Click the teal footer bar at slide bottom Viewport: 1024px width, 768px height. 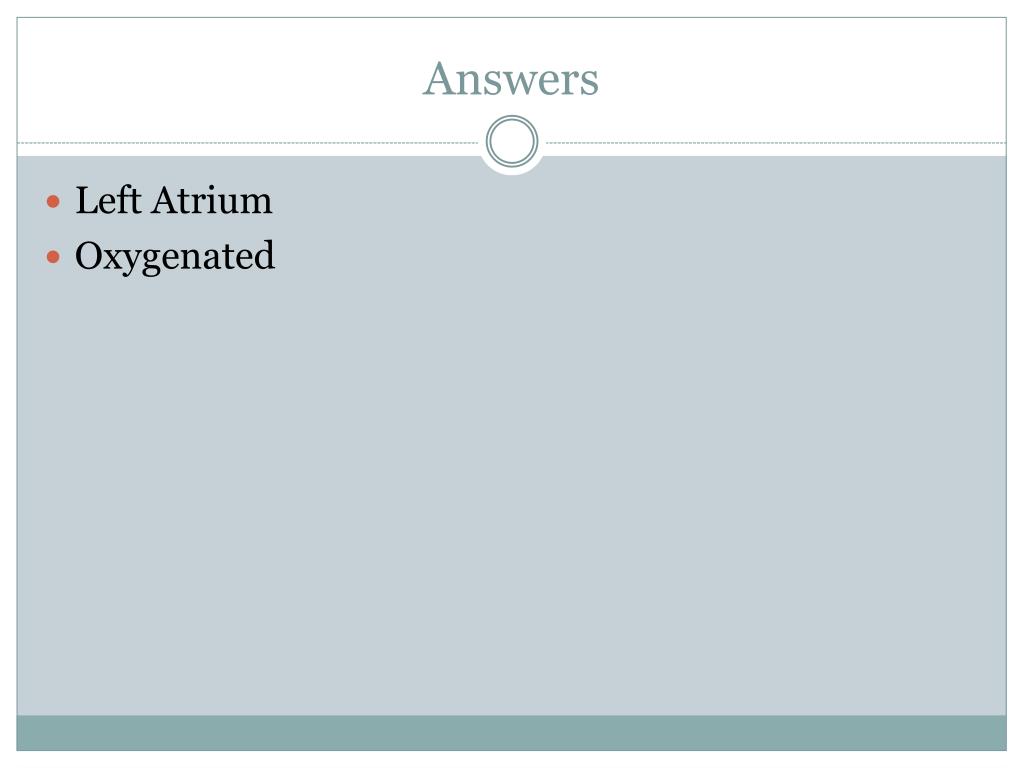click(511, 733)
